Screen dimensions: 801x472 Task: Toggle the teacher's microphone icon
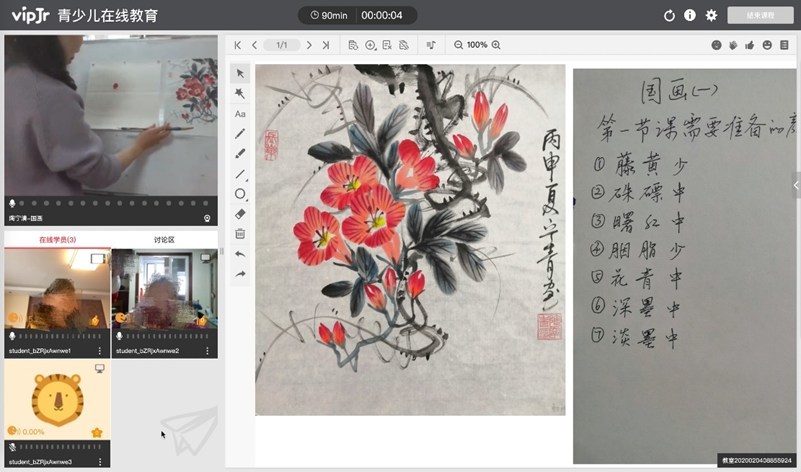tap(12, 203)
